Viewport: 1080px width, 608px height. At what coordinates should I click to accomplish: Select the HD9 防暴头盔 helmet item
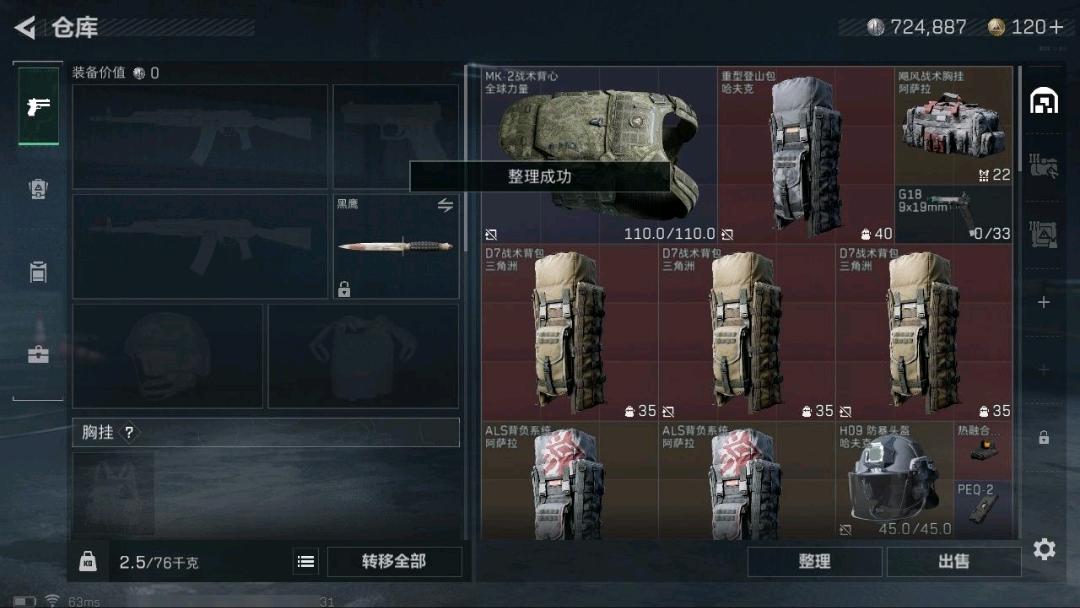click(x=894, y=481)
